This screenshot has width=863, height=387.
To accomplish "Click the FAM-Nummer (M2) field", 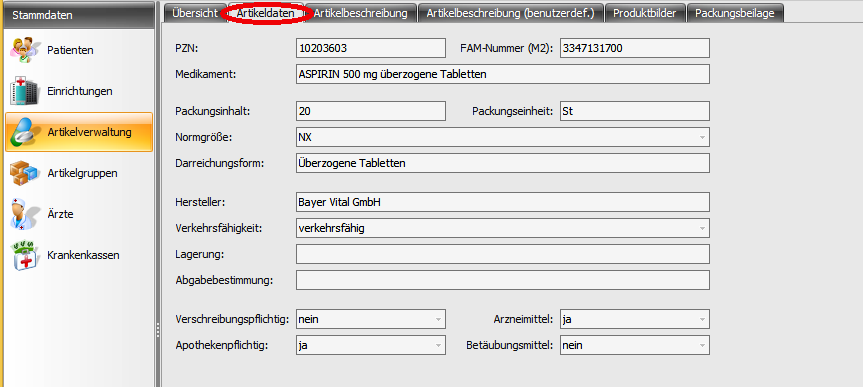I will pyautogui.click(x=635, y=48).
